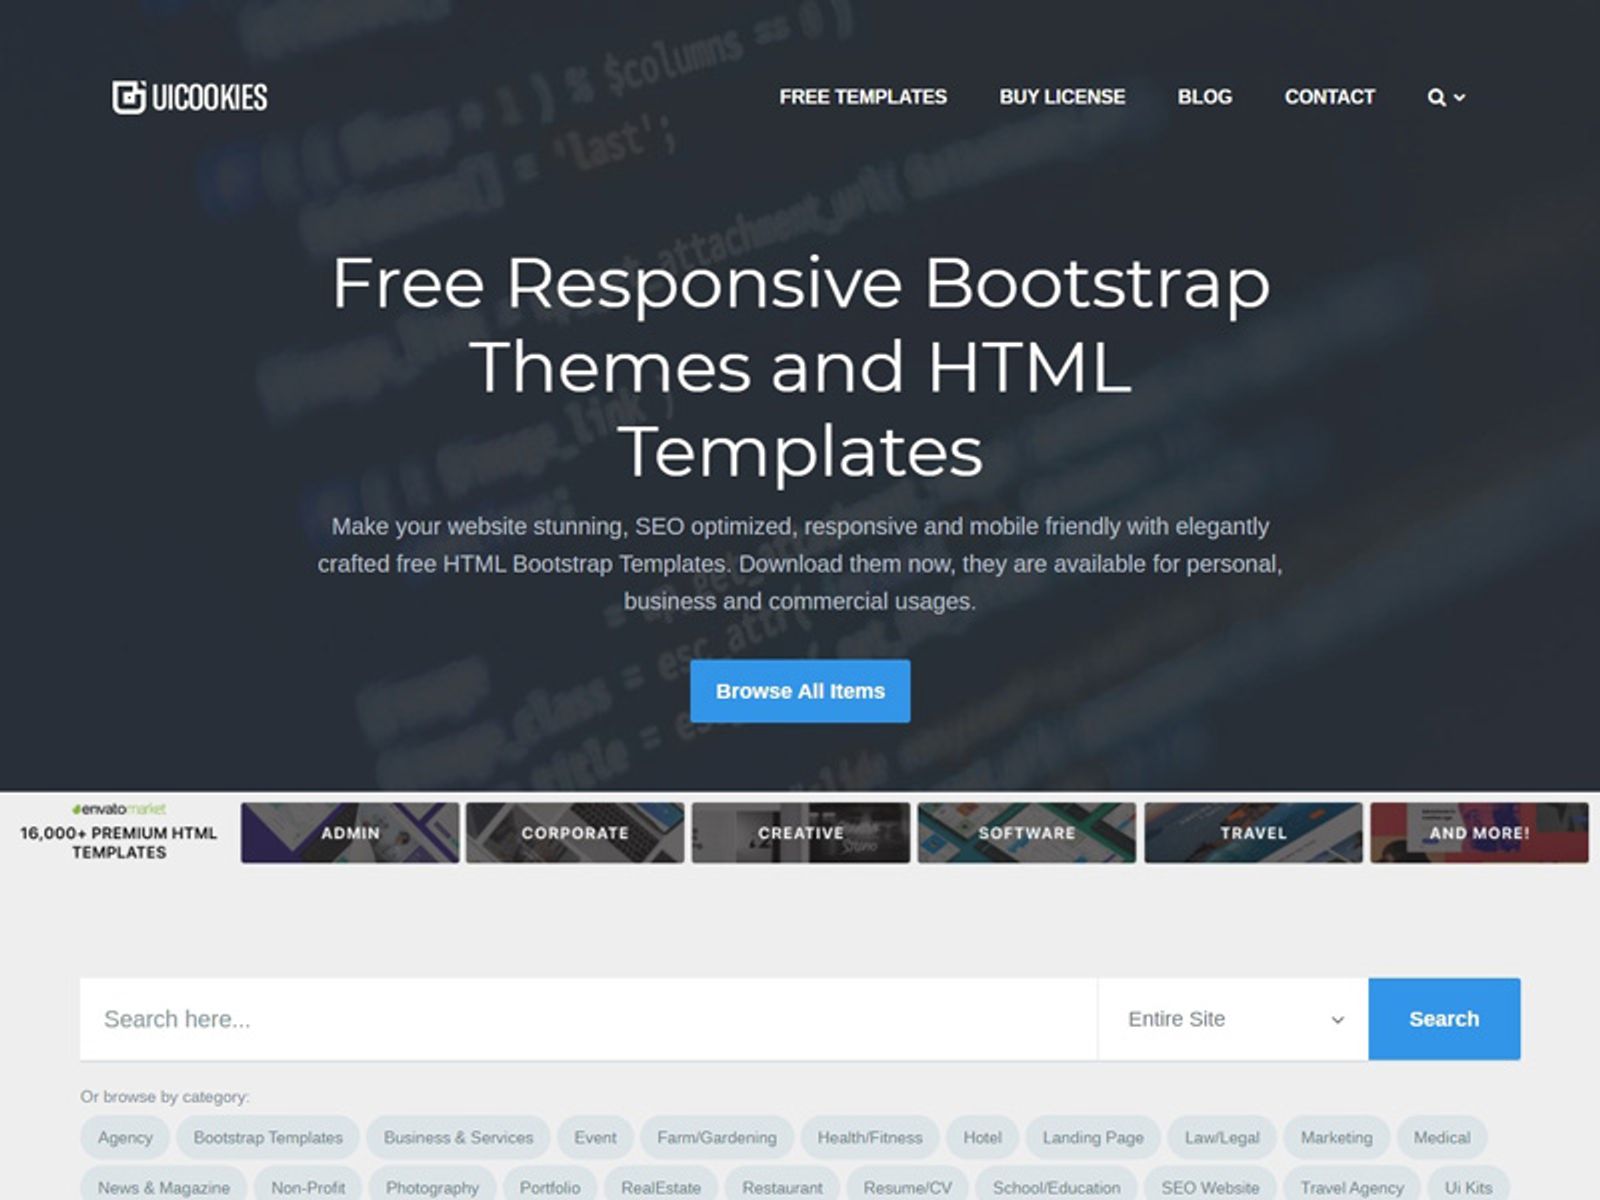This screenshot has width=1600, height=1200.
Task: Select the Ui Kits category tag
Action: [1468, 1186]
